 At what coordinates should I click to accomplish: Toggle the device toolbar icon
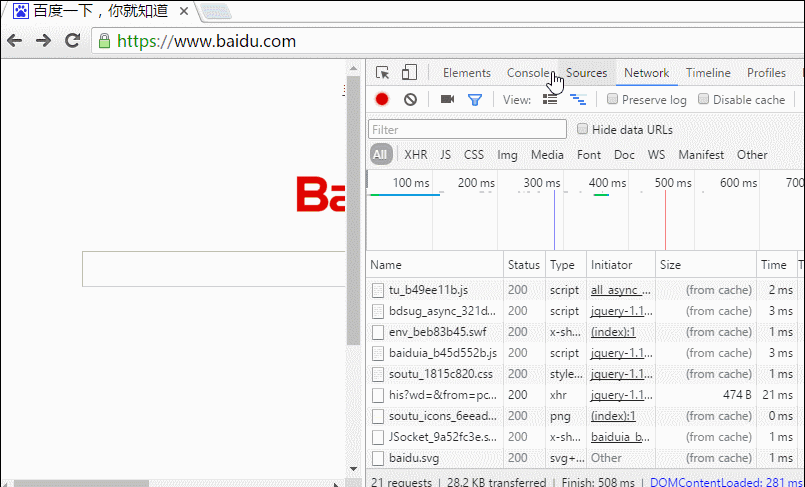[x=409, y=72]
